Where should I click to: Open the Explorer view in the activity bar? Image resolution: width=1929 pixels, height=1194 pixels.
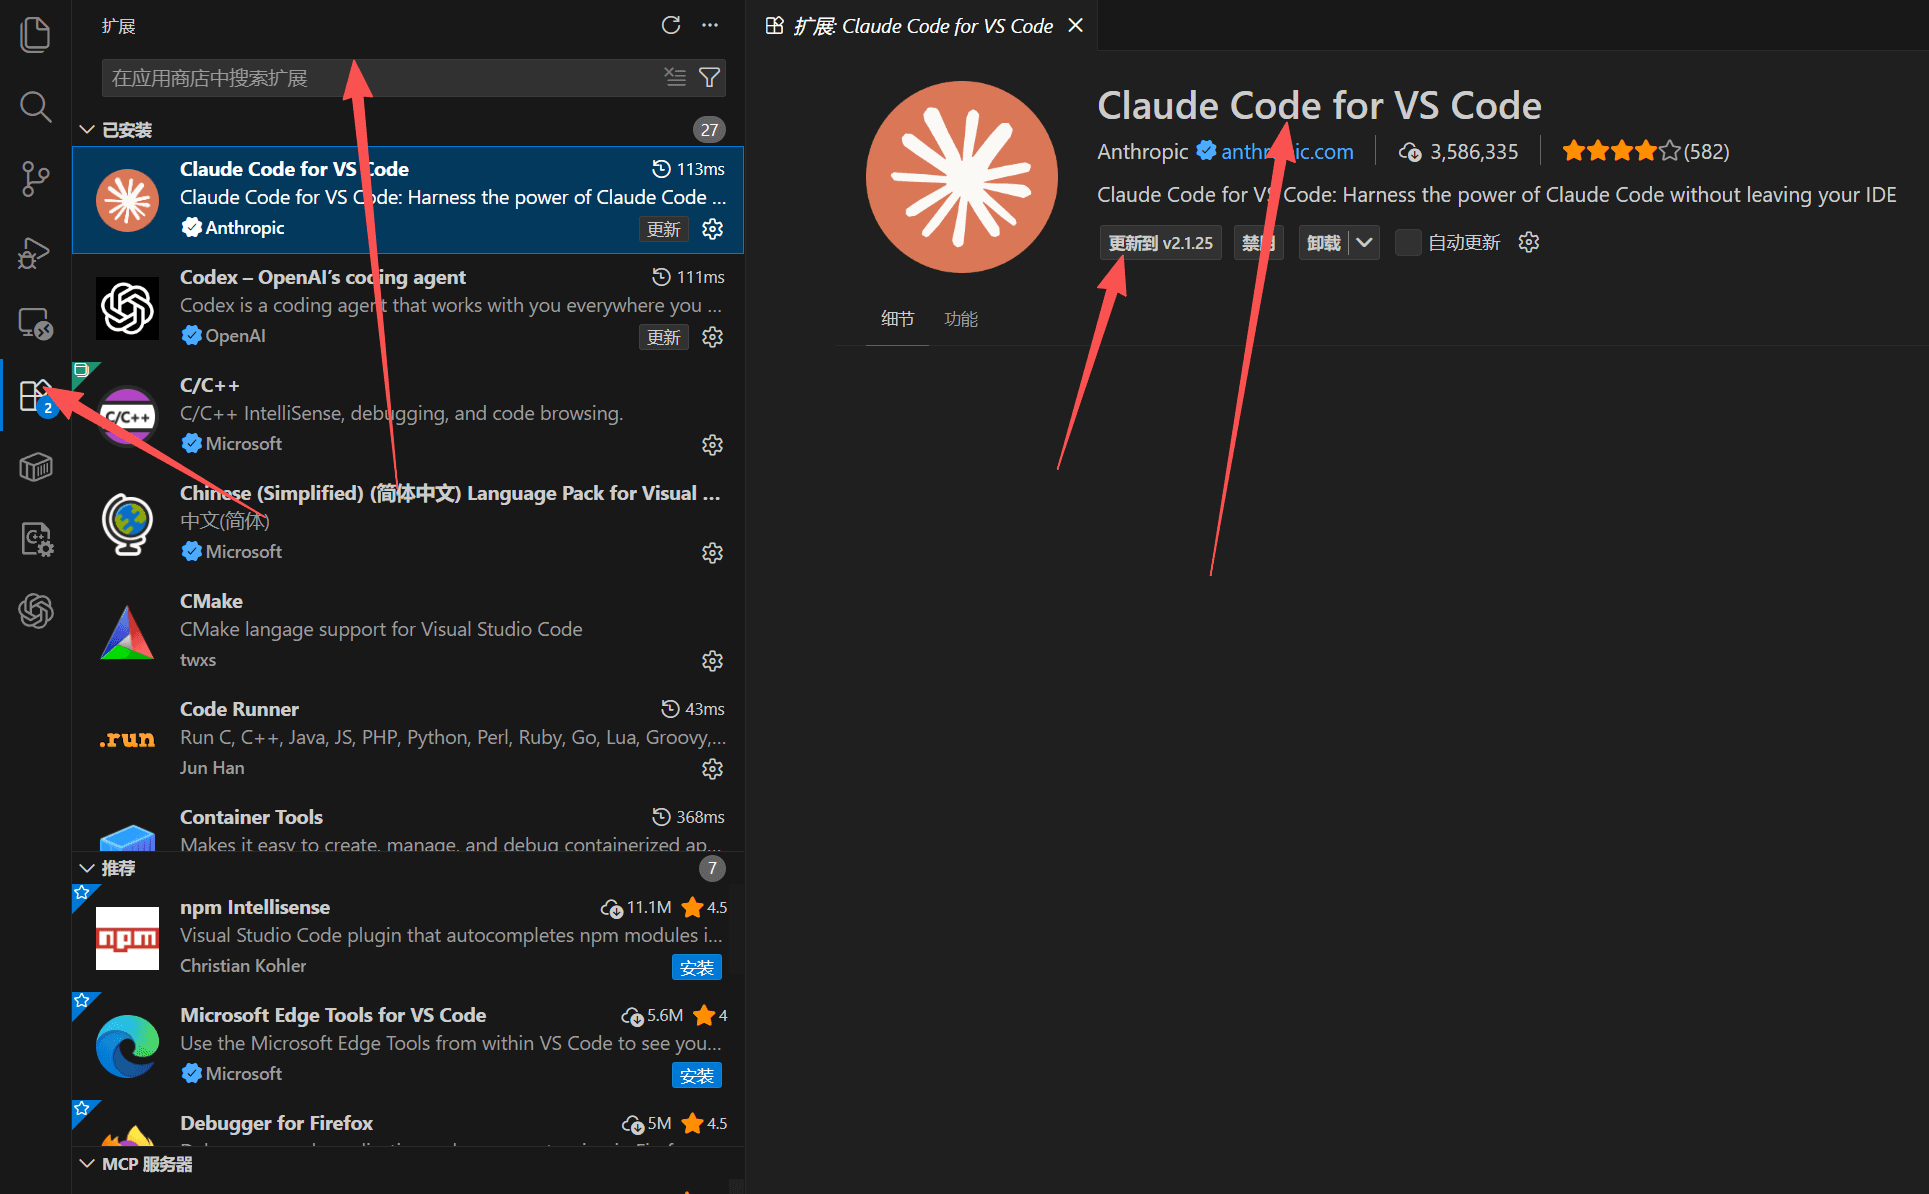pyautogui.click(x=36, y=33)
